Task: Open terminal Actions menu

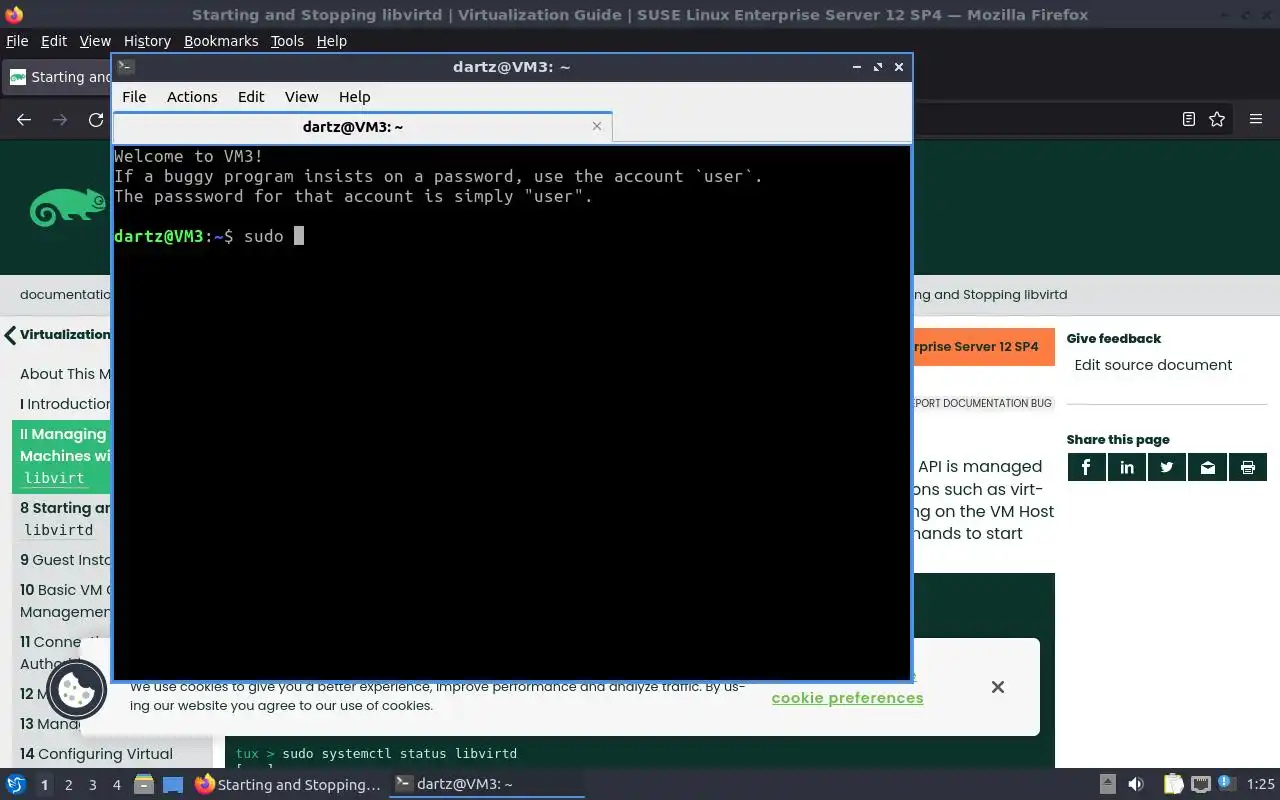Action: click(192, 97)
